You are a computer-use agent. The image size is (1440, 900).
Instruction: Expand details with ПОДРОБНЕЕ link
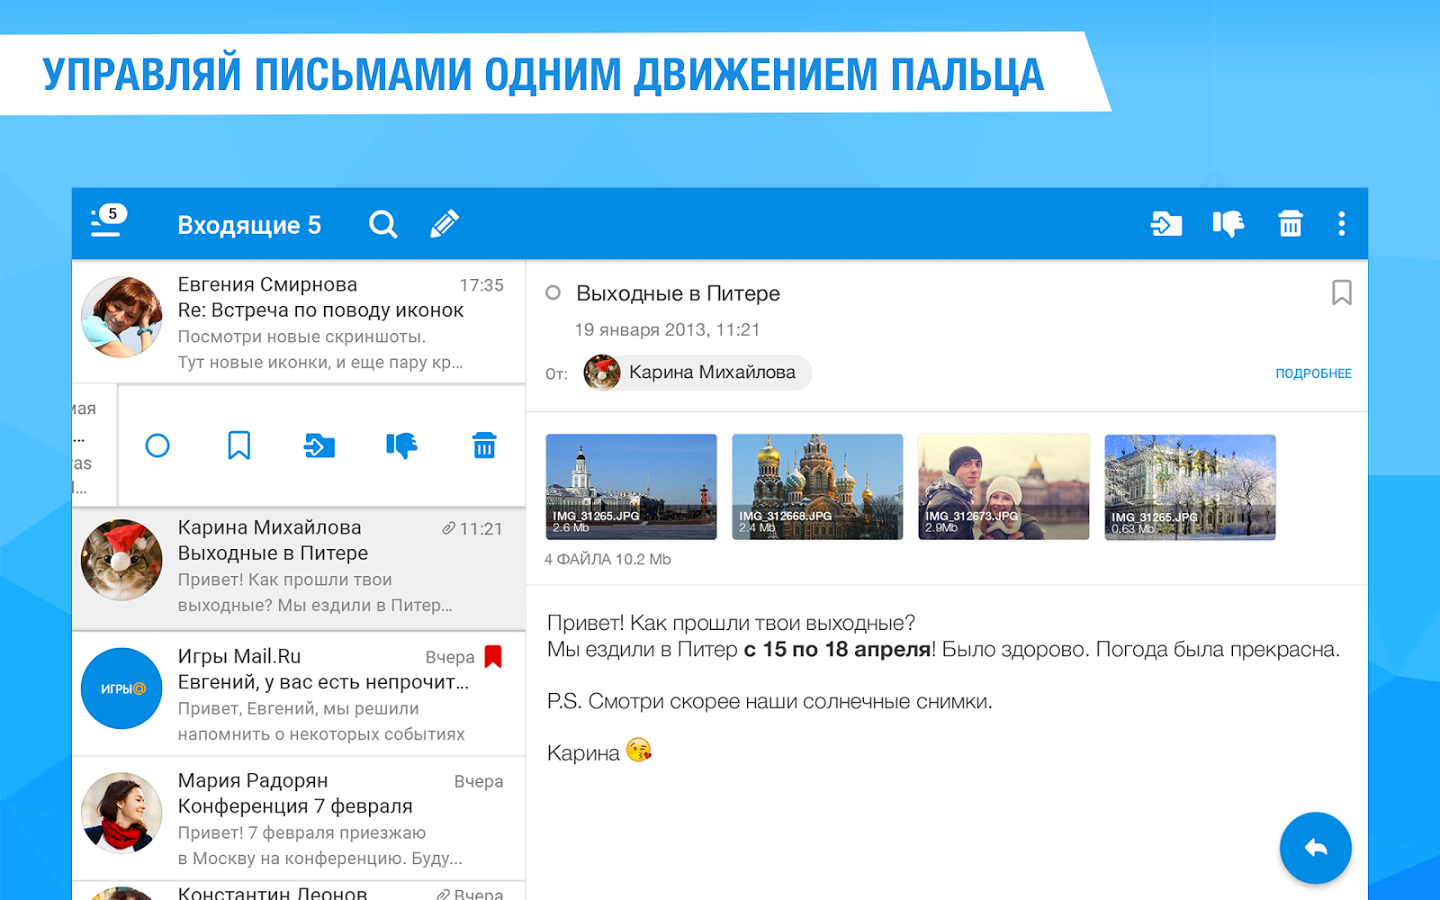1313,373
